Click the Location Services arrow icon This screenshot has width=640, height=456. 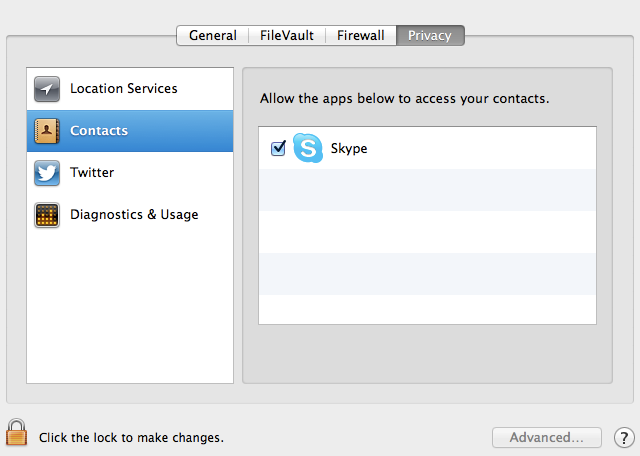pos(47,89)
